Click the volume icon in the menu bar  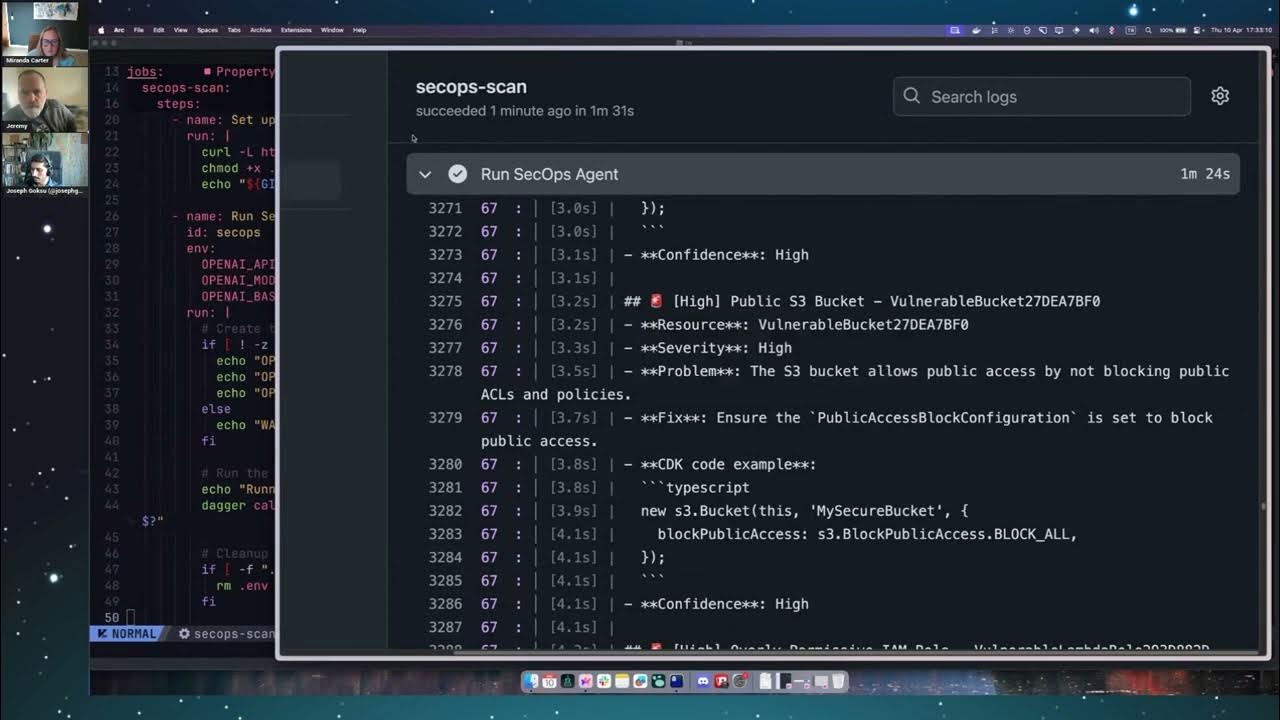point(1094,30)
